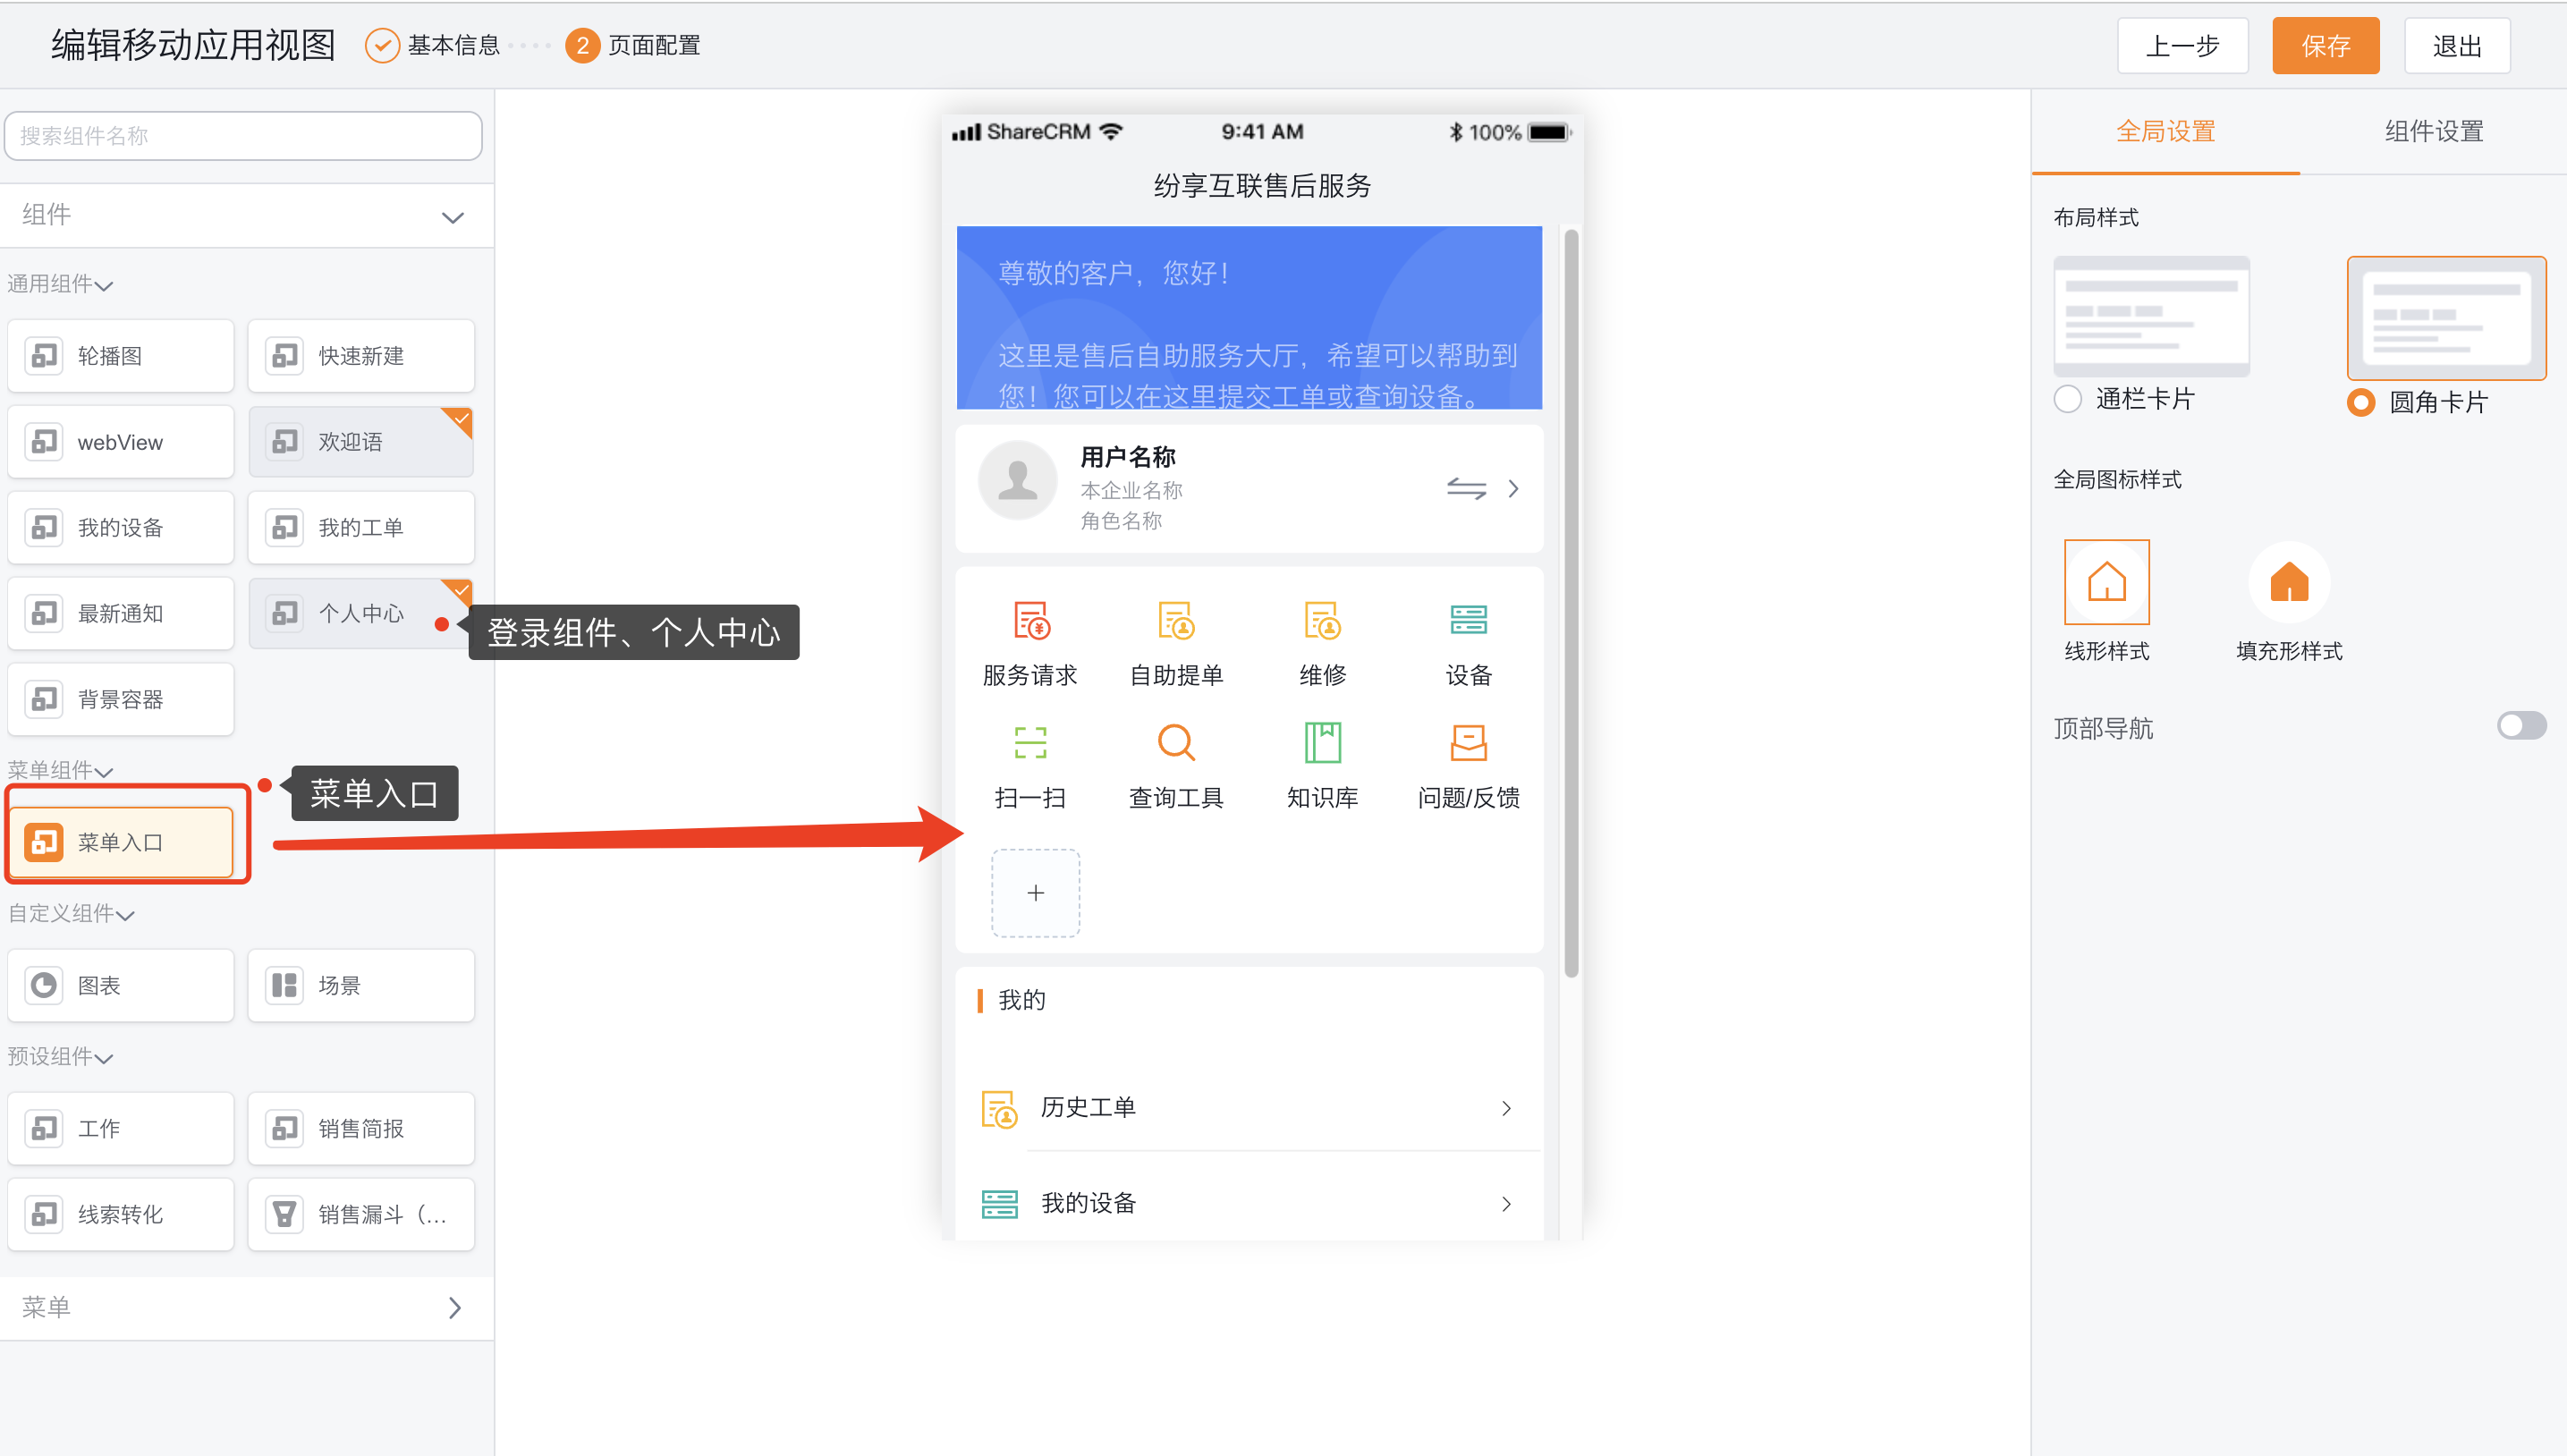Focus the 搜索组件名称 search field
Image resolution: width=2567 pixels, height=1456 pixels.
click(x=243, y=136)
